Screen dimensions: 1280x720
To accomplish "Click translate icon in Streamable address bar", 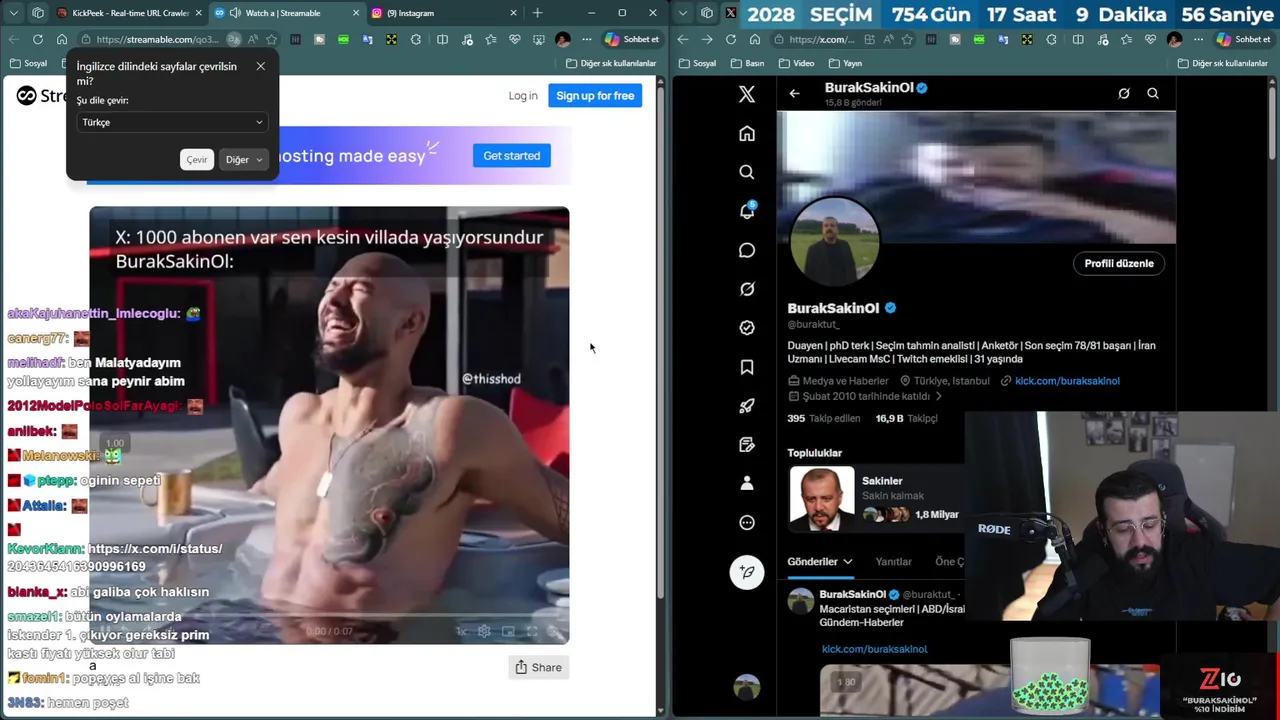I will point(233,39).
